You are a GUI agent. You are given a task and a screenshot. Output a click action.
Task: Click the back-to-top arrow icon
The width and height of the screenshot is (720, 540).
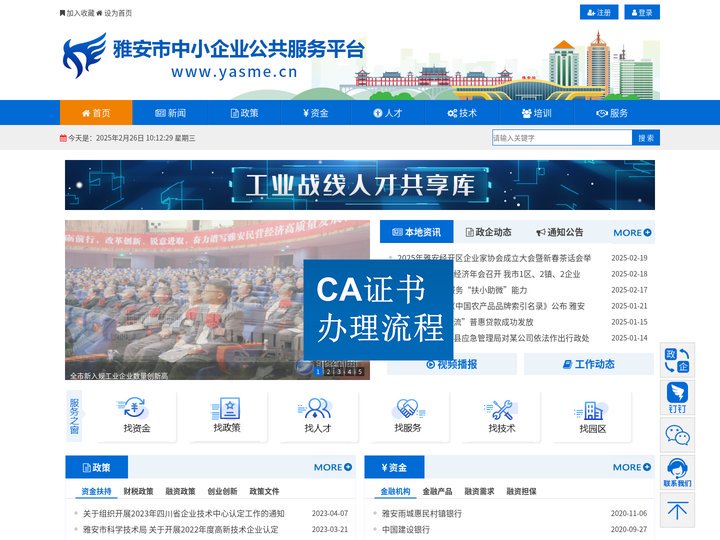point(677,511)
